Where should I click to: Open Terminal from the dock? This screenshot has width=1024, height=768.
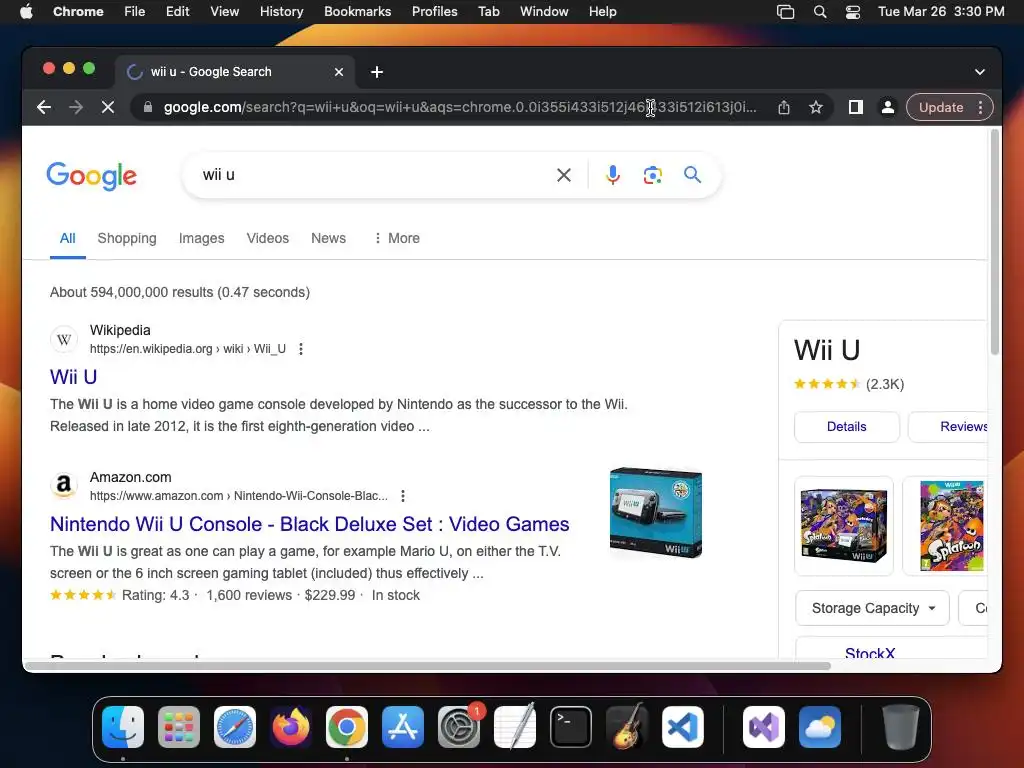pos(571,727)
